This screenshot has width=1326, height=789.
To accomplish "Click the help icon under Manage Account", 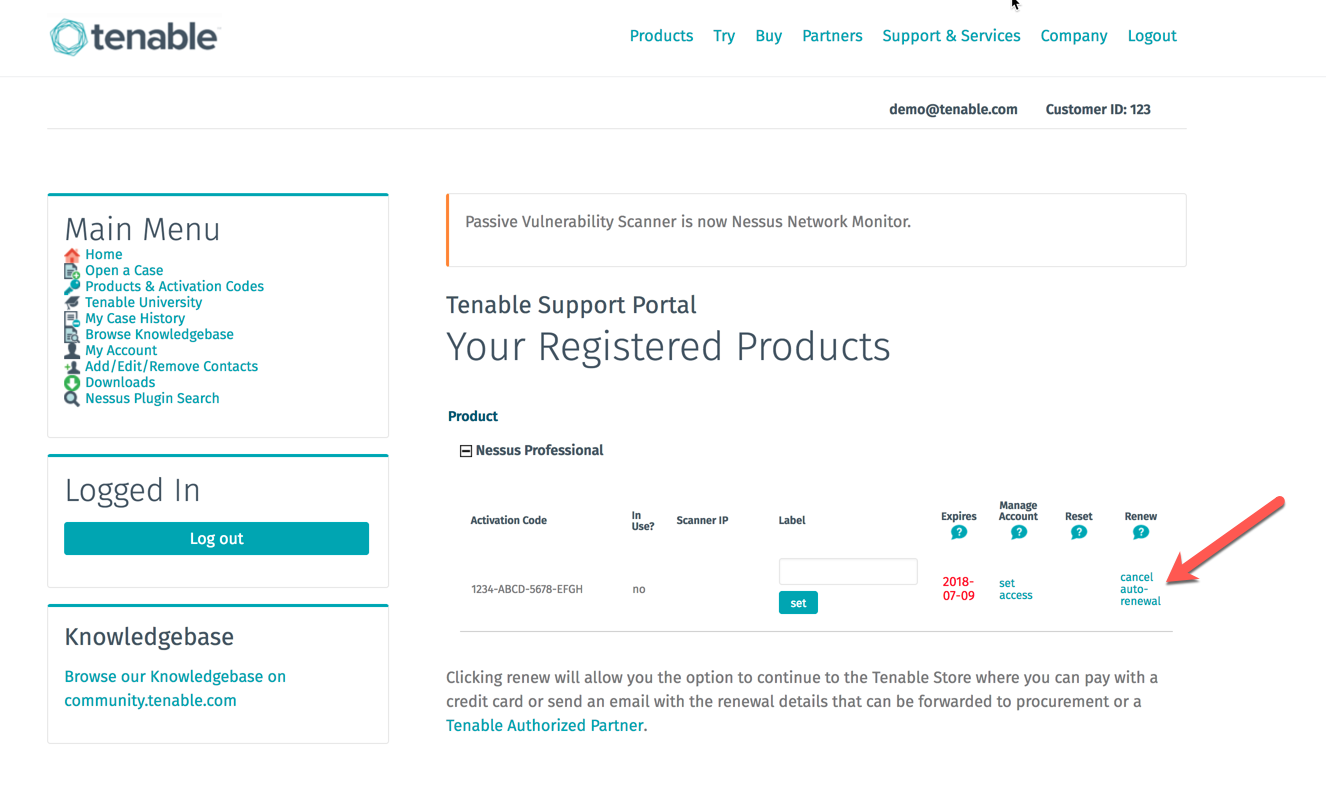I will (1019, 532).
